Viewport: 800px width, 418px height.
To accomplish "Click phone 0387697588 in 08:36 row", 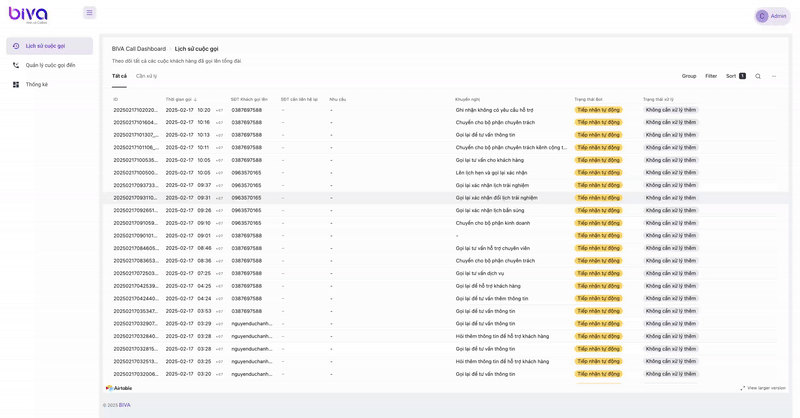I will [246, 261].
